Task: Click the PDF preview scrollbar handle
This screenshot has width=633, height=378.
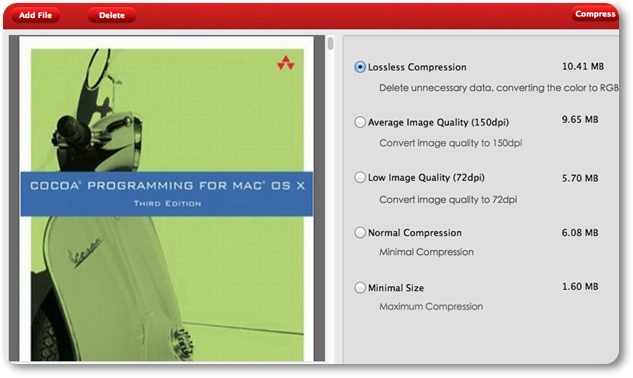Action: click(x=331, y=43)
